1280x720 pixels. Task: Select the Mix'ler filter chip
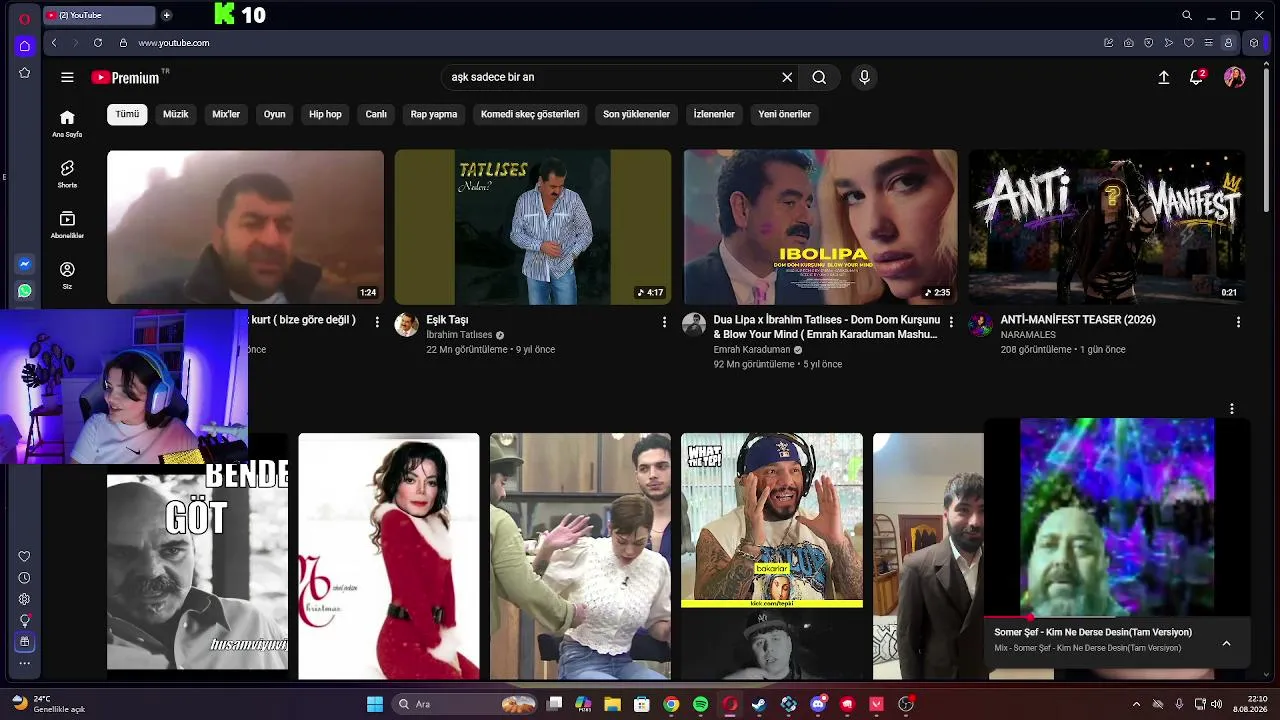[226, 114]
